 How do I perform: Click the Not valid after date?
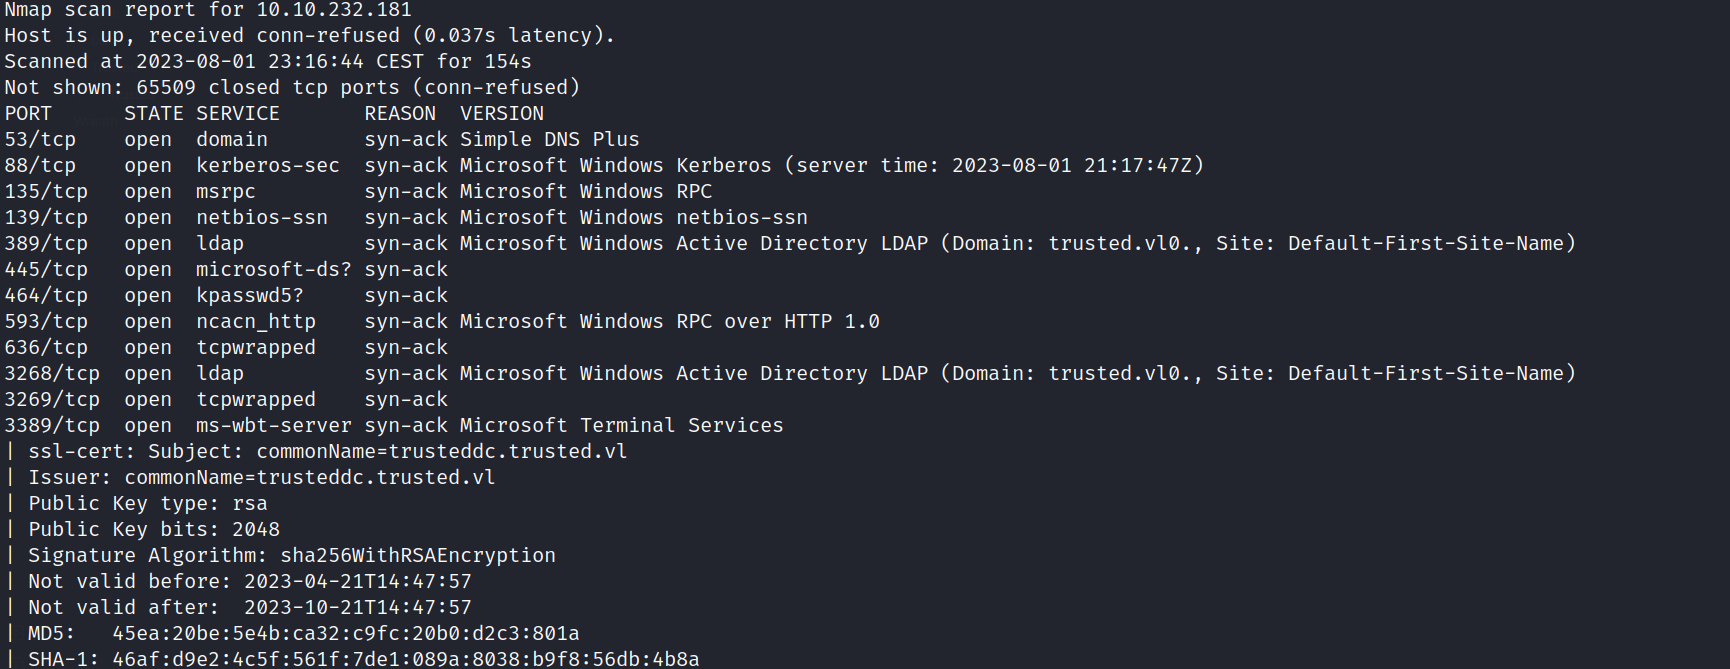point(358,608)
